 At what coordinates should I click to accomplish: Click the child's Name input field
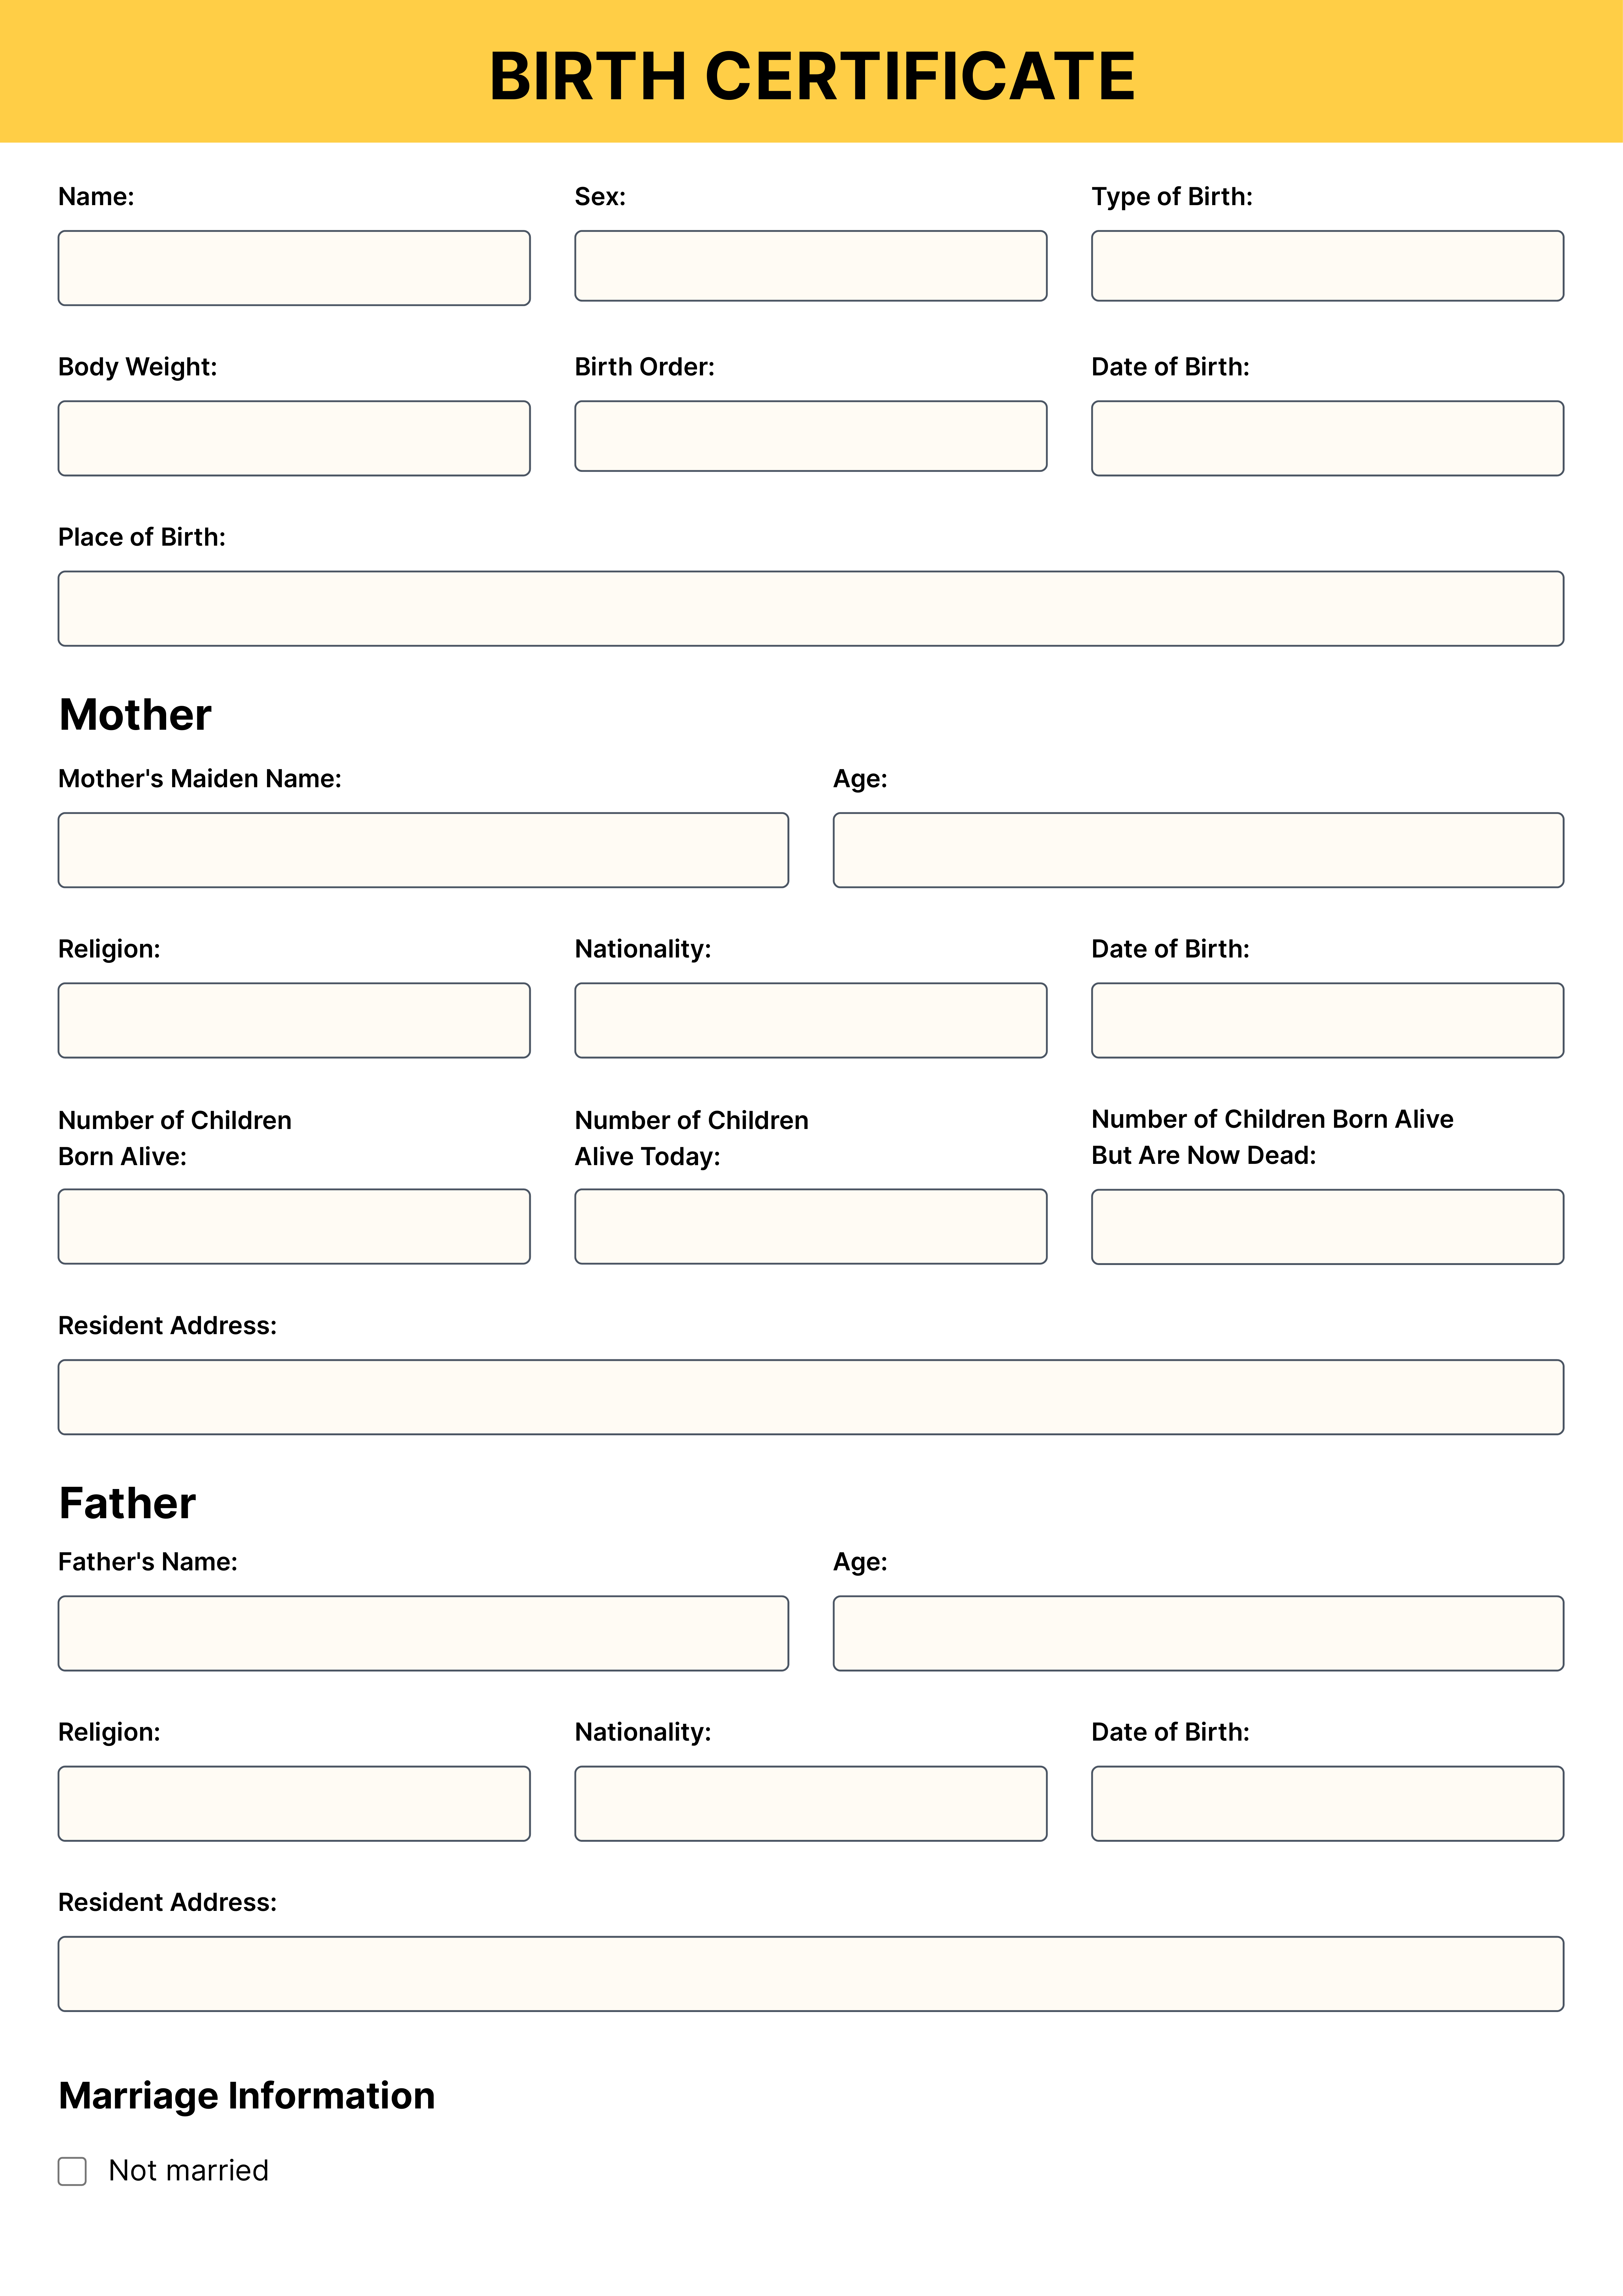point(294,268)
